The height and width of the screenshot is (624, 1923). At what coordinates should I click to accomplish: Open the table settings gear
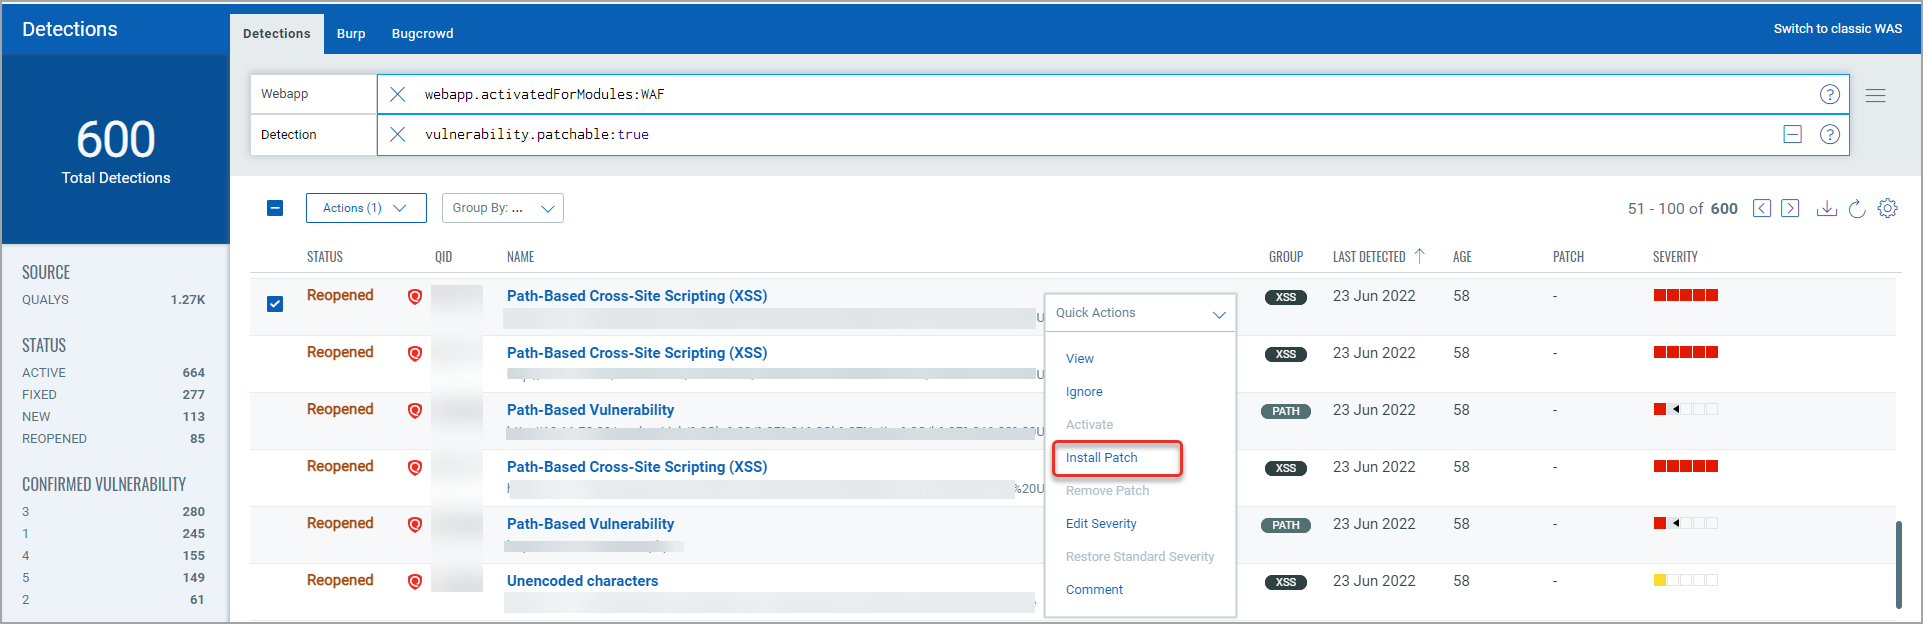pyautogui.click(x=1887, y=208)
